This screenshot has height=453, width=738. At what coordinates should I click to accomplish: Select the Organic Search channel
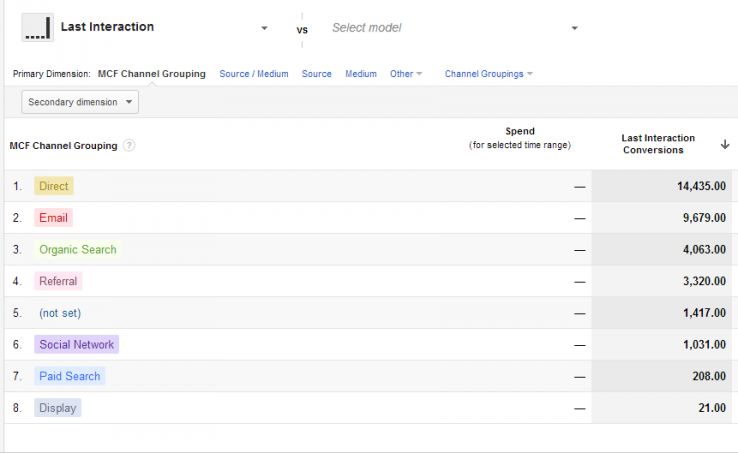coord(77,250)
